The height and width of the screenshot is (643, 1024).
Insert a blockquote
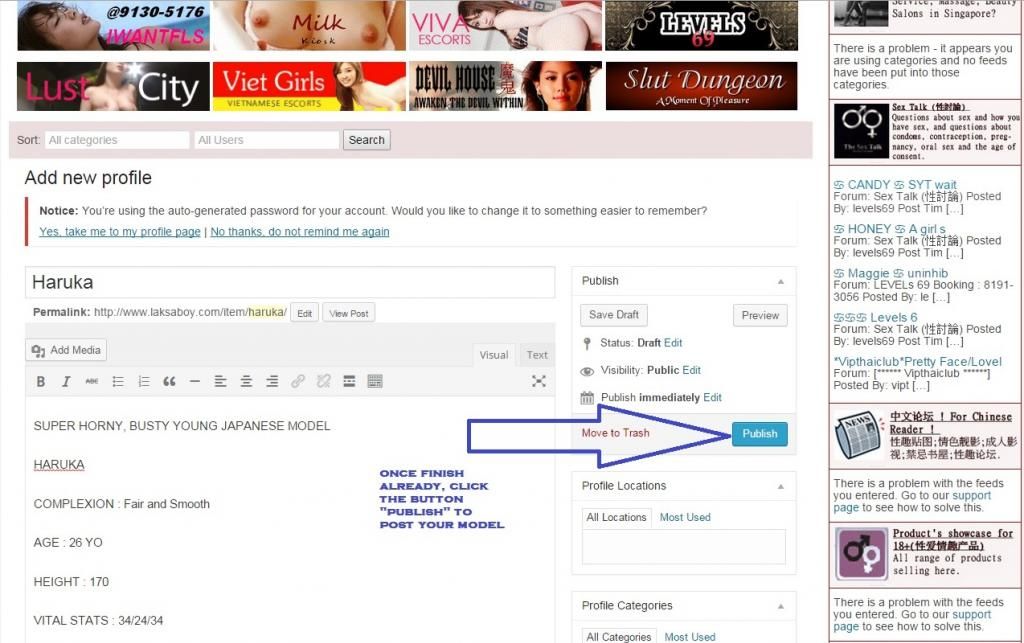169,381
